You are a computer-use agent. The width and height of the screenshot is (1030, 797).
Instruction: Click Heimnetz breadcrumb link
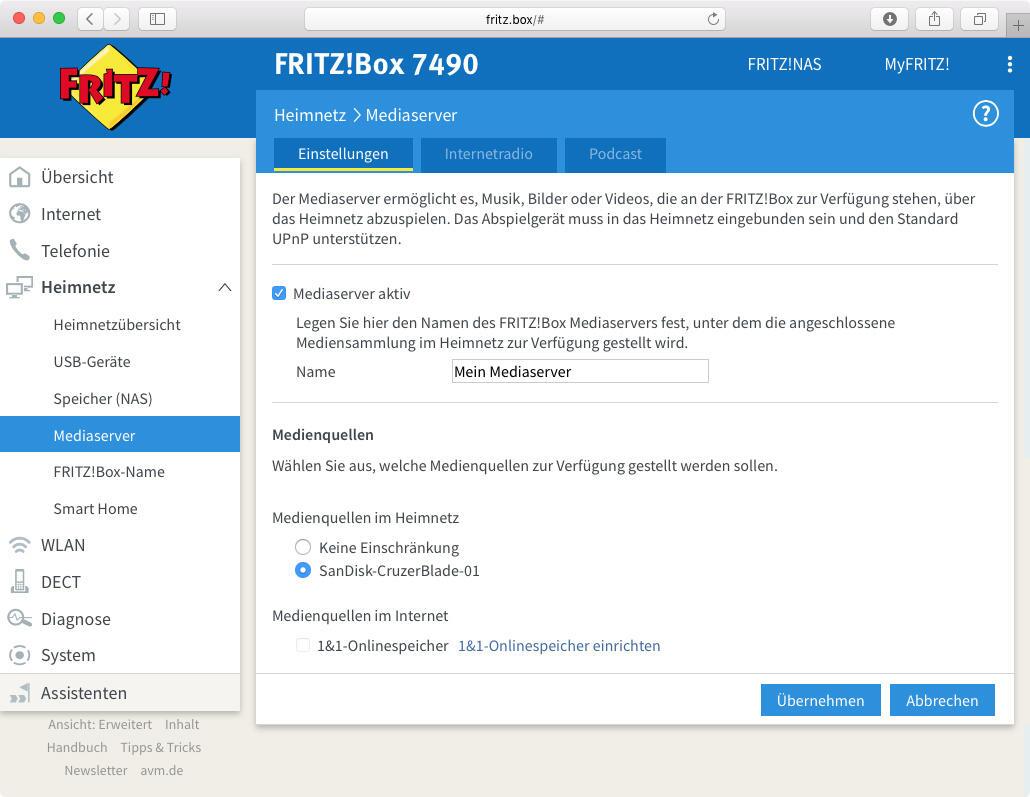310,115
